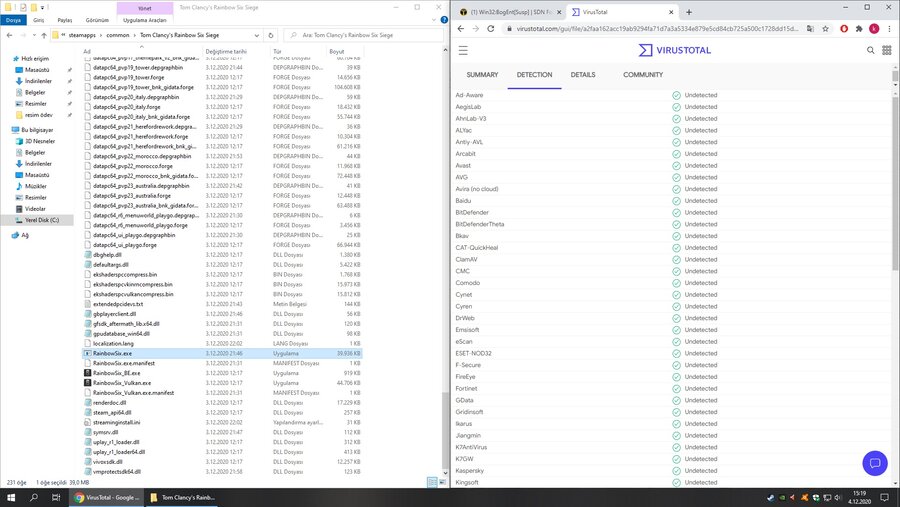The height and width of the screenshot is (507, 900).
Task: Expand the Explorer address history dropdown
Action: pos(257,36)
